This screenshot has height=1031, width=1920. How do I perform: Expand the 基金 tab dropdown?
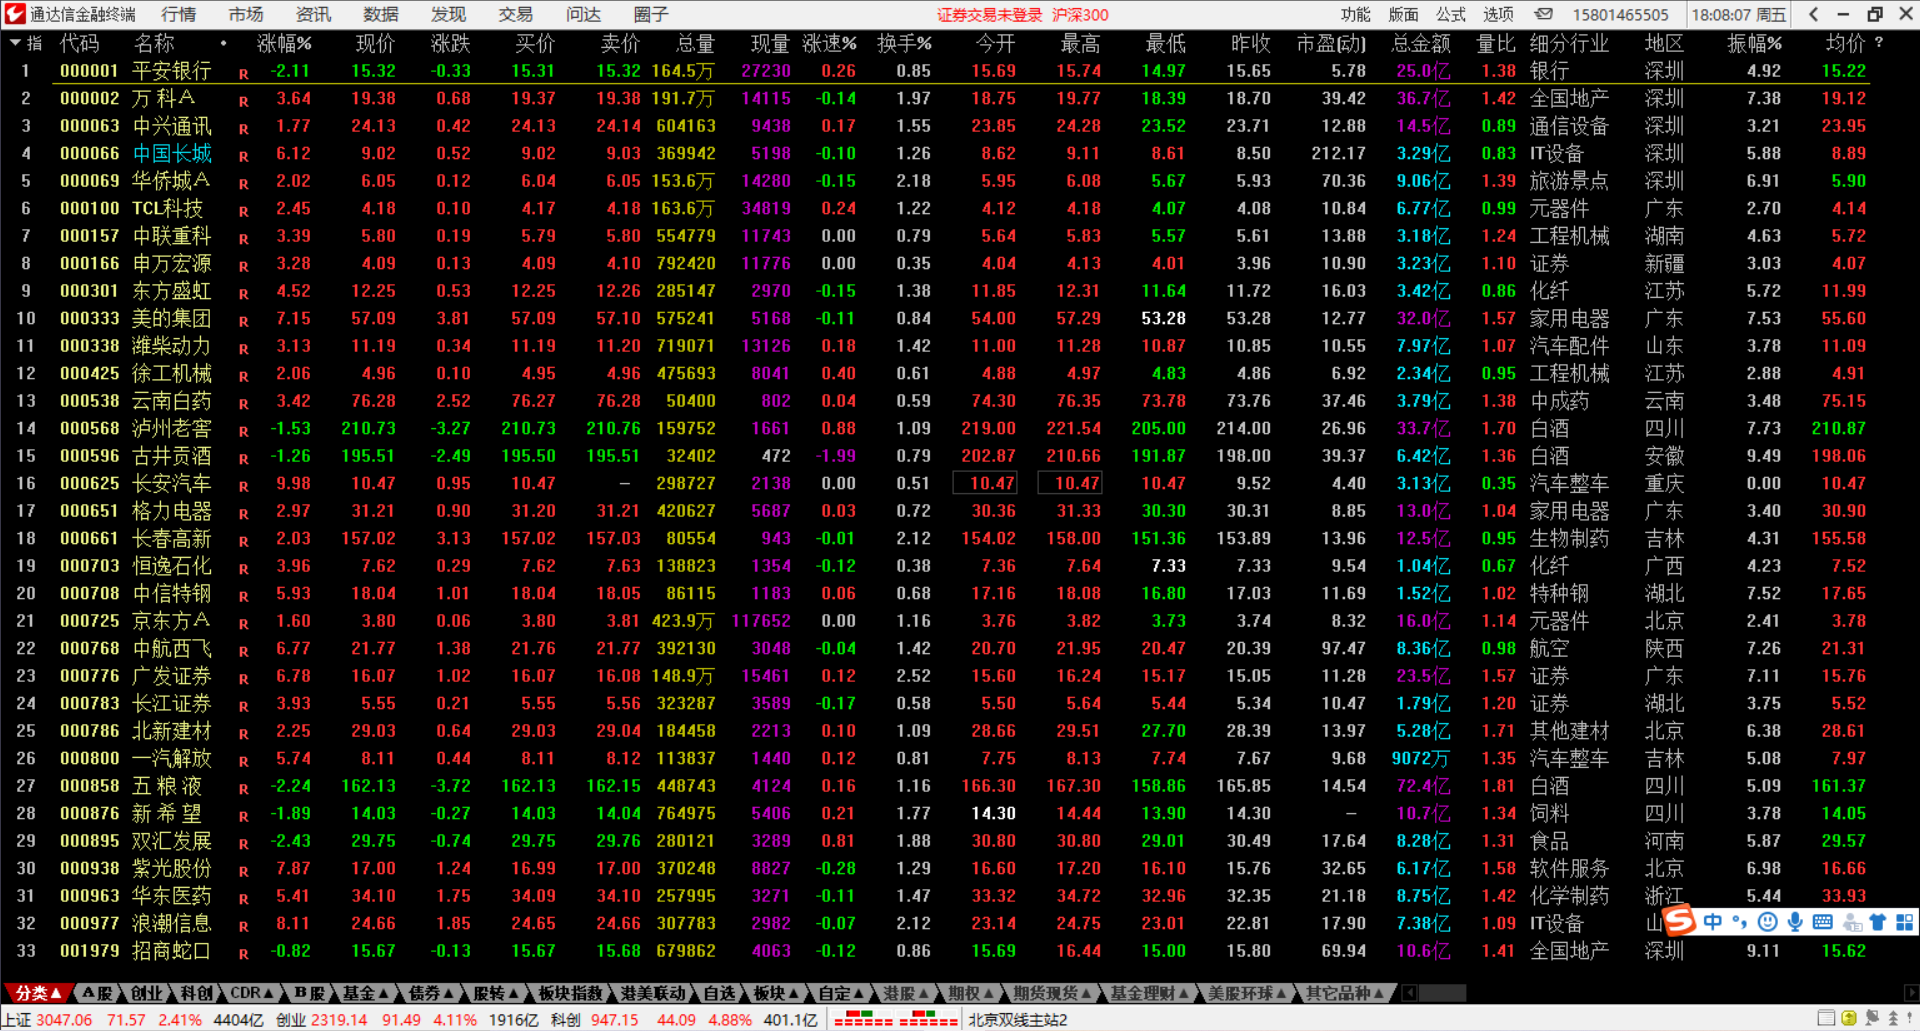(x=382, y=993)
